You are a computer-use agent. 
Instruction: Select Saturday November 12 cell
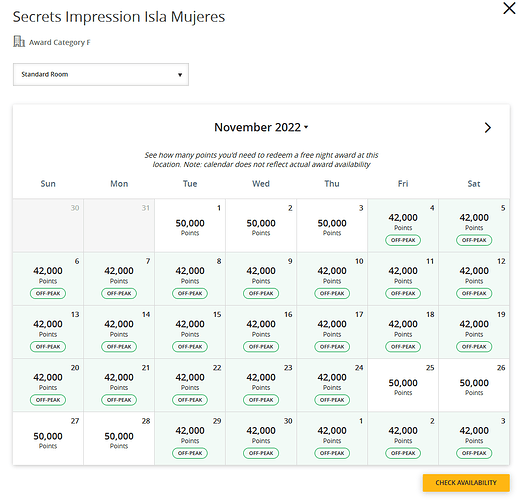coord(474,279)
